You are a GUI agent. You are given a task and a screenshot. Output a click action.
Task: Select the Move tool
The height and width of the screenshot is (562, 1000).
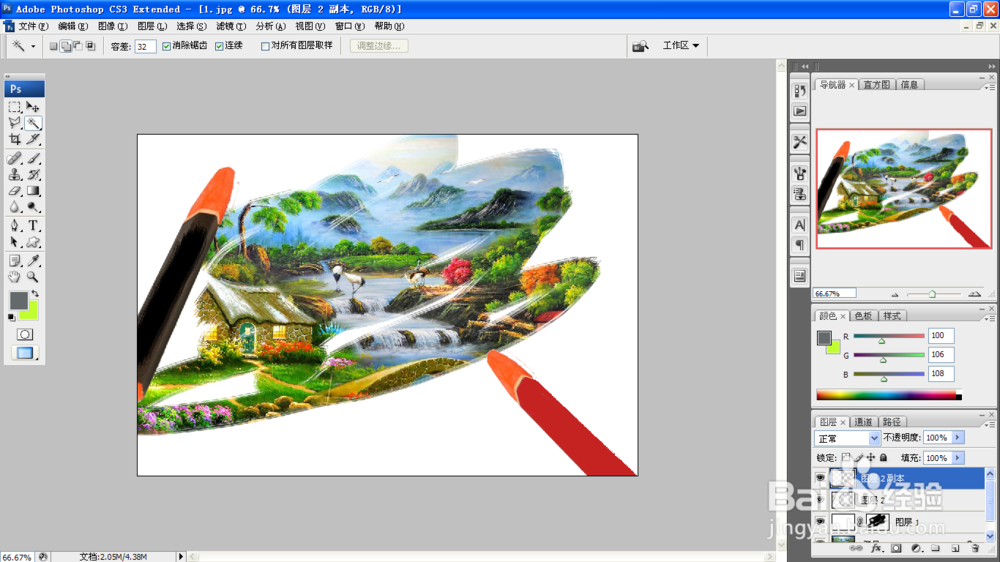click(x=33, y=107)
